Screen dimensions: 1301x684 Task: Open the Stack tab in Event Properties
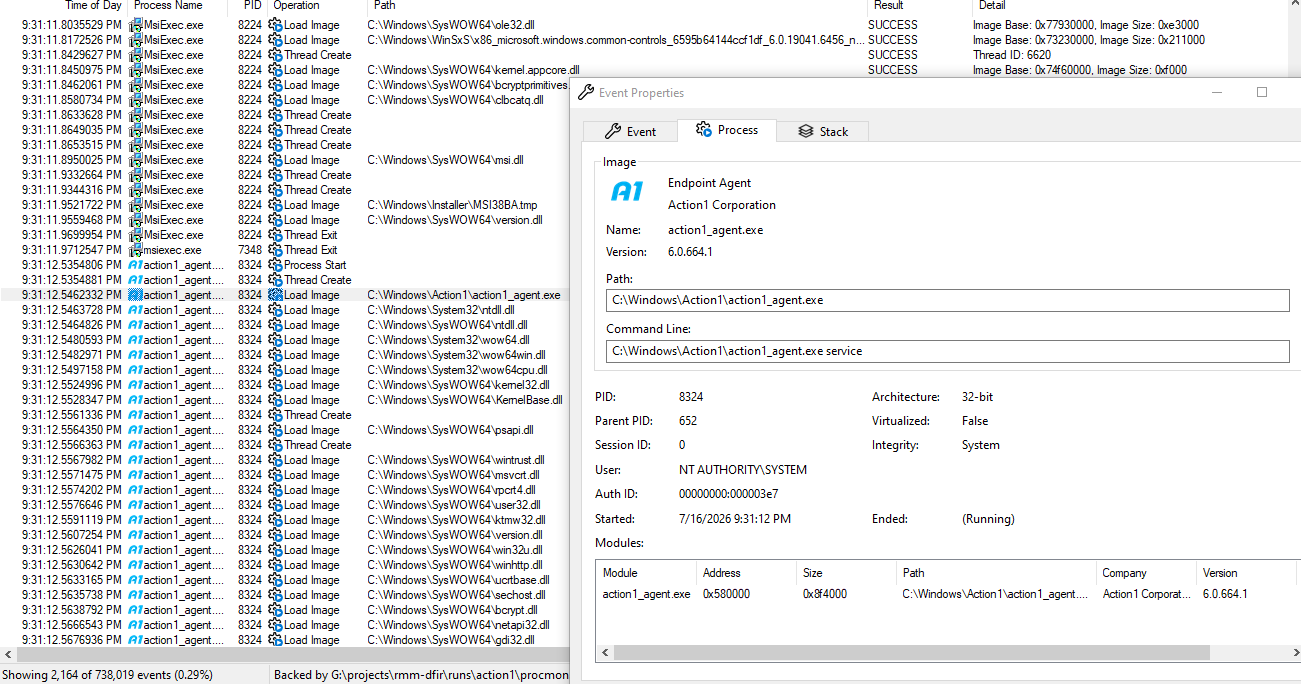pos(823,131)
